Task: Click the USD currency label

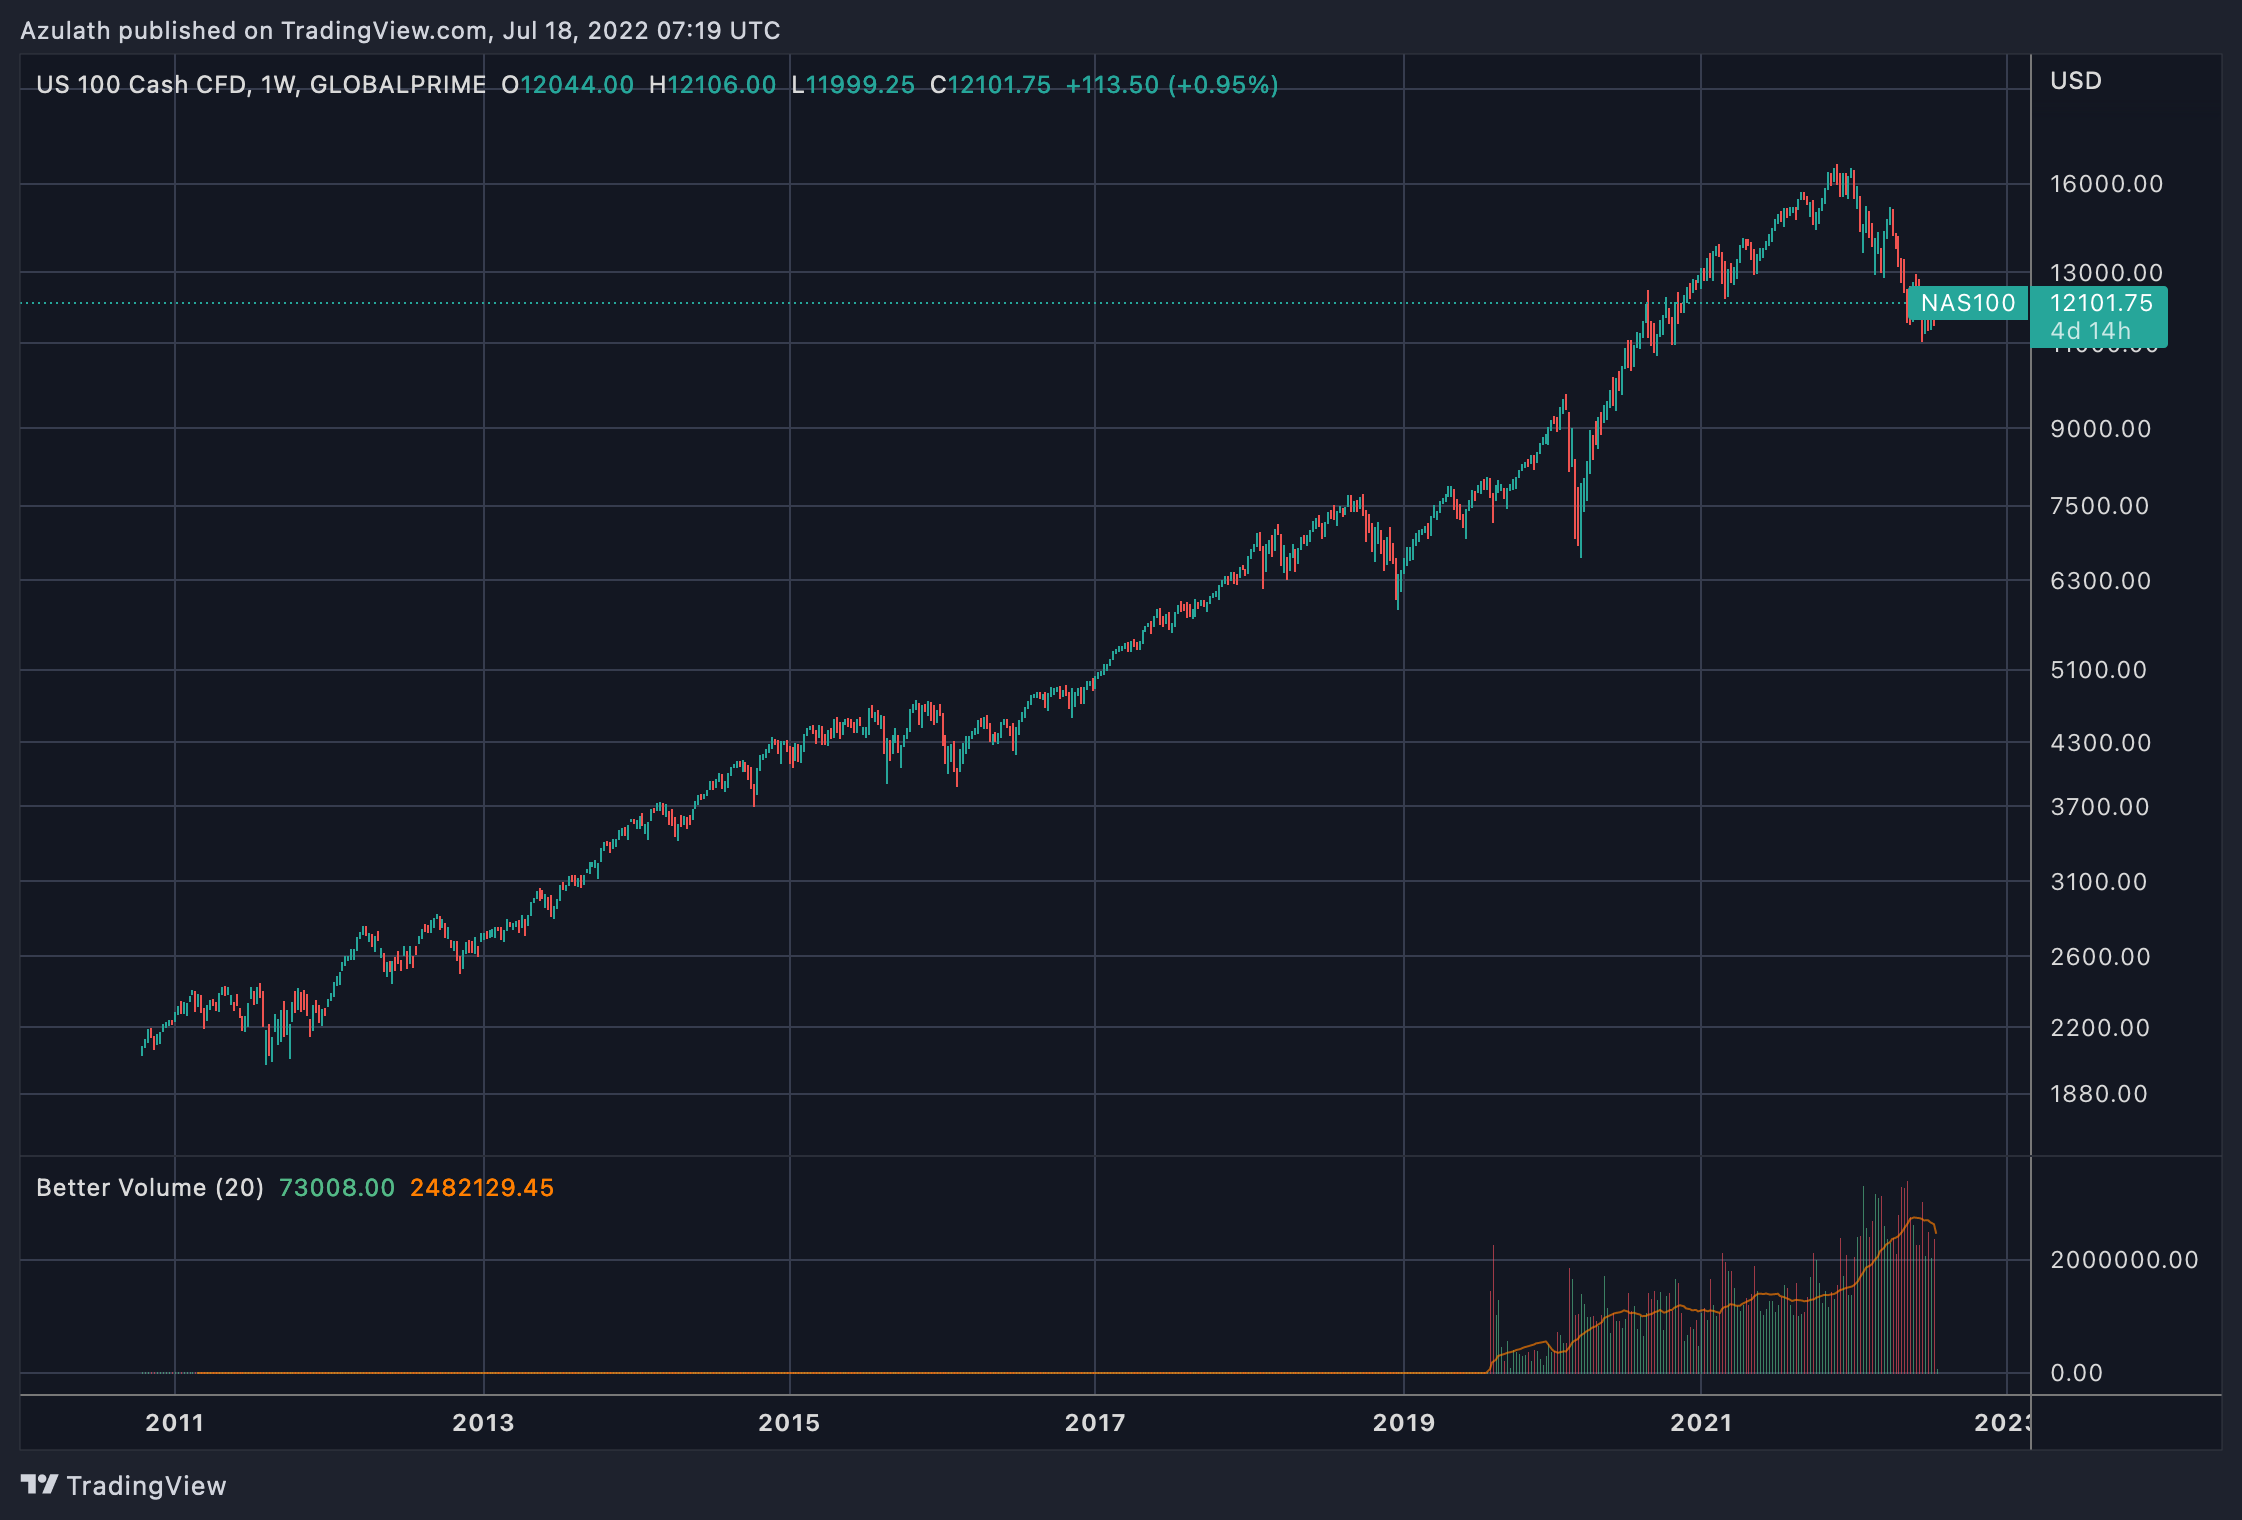Action: (2075, 81)
